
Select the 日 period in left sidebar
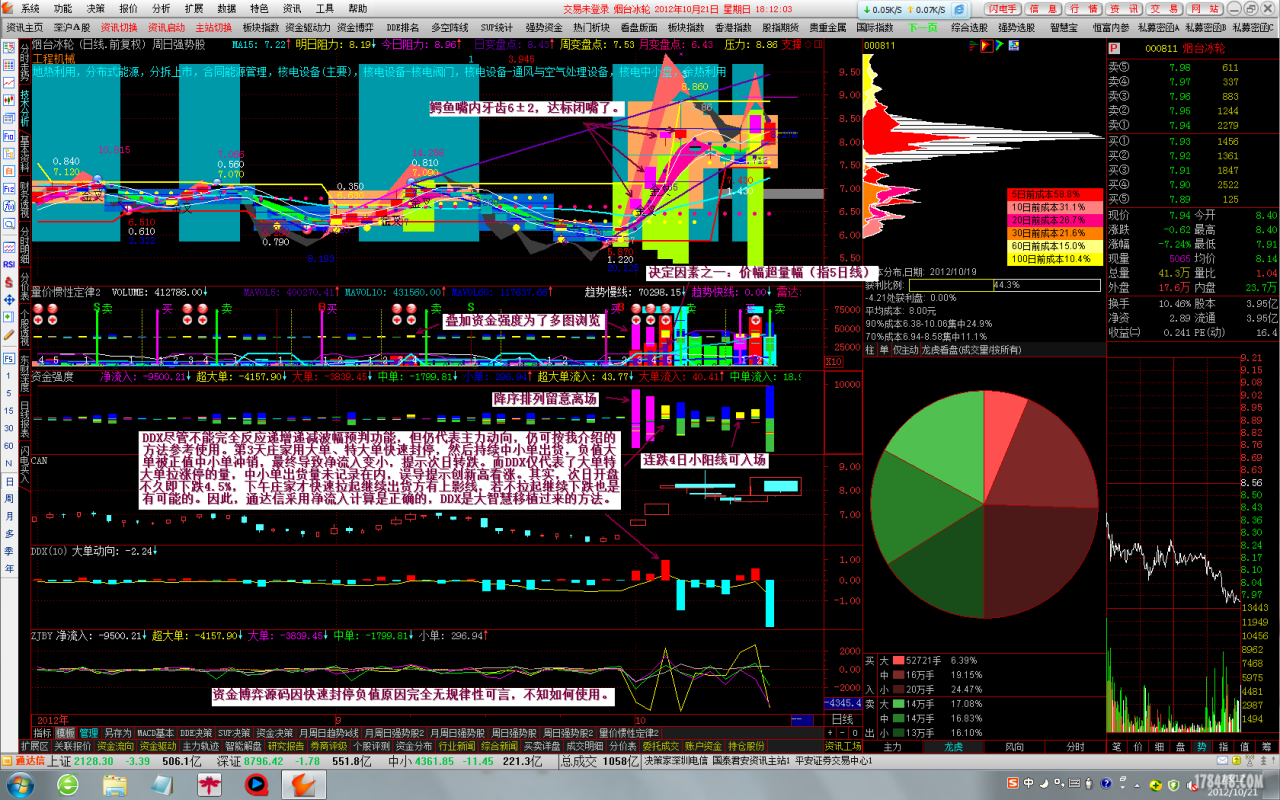[9, 481]
